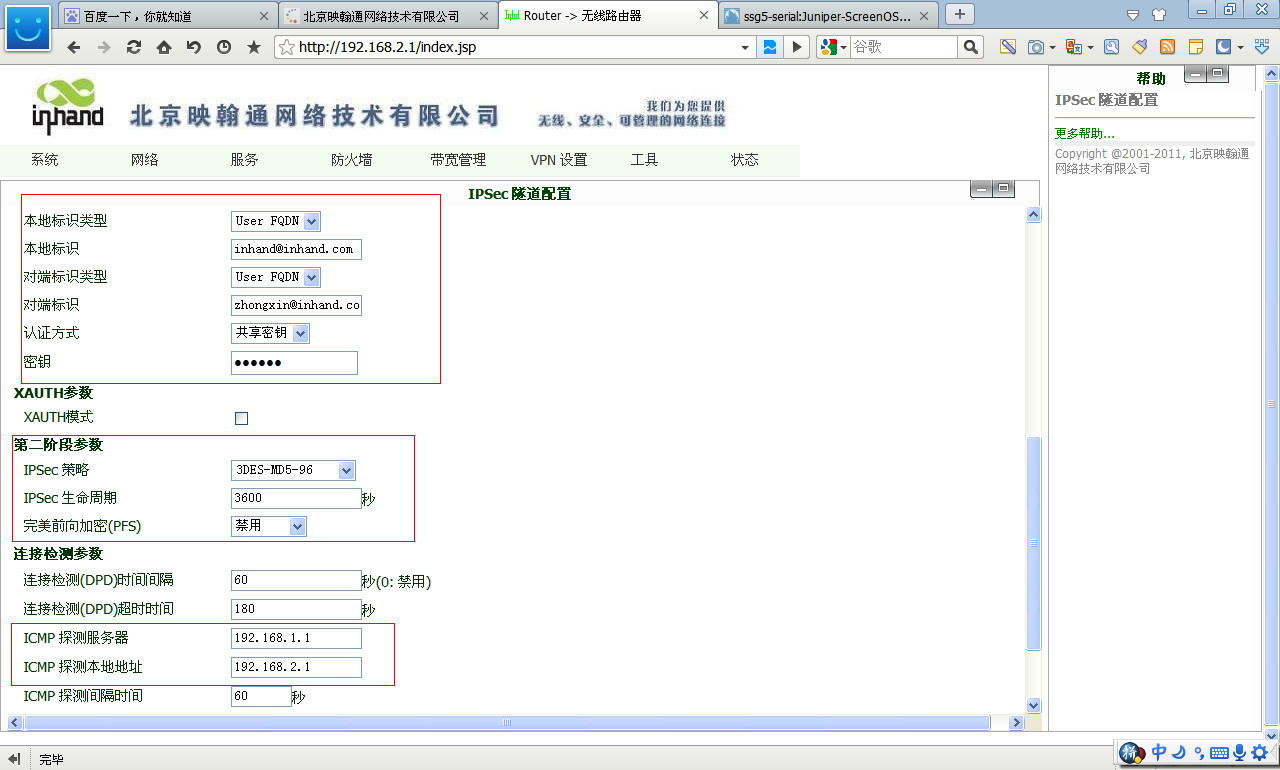Screen dimensions: 1280x770
Task: Minimize the 帮助 help panel
Action: 1195,74
